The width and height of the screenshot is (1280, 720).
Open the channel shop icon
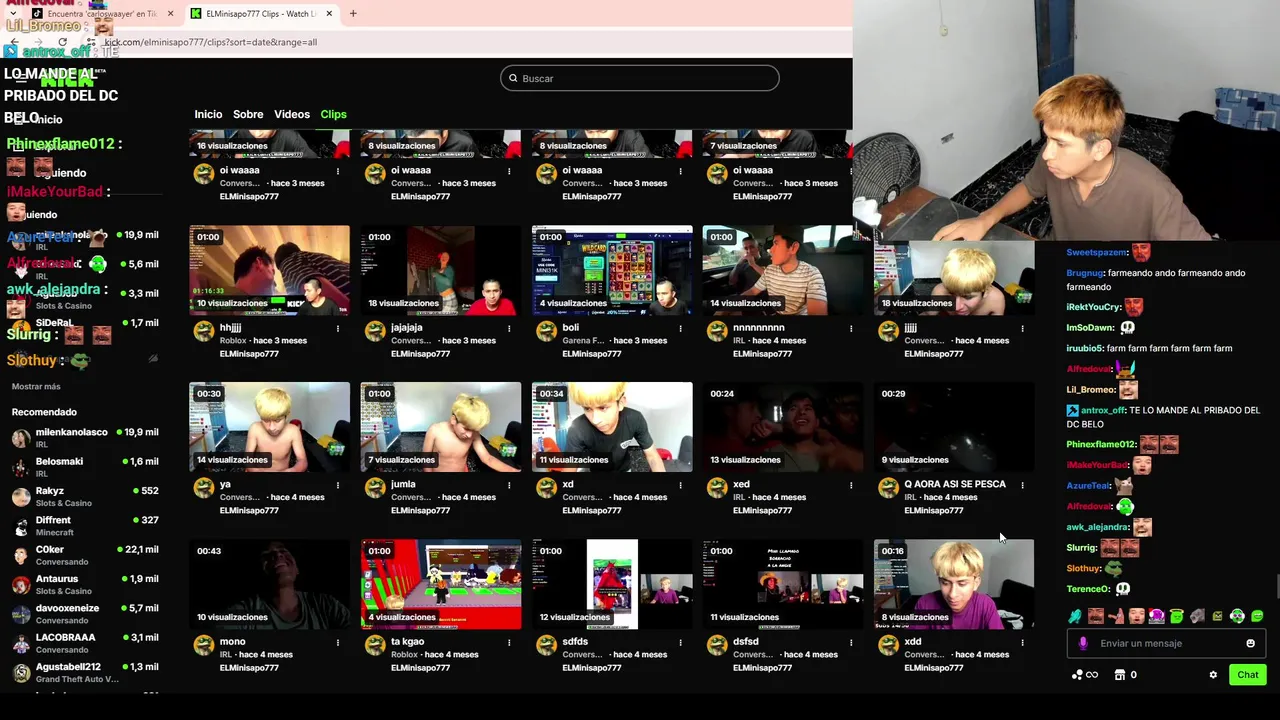tap(1120, 675)
